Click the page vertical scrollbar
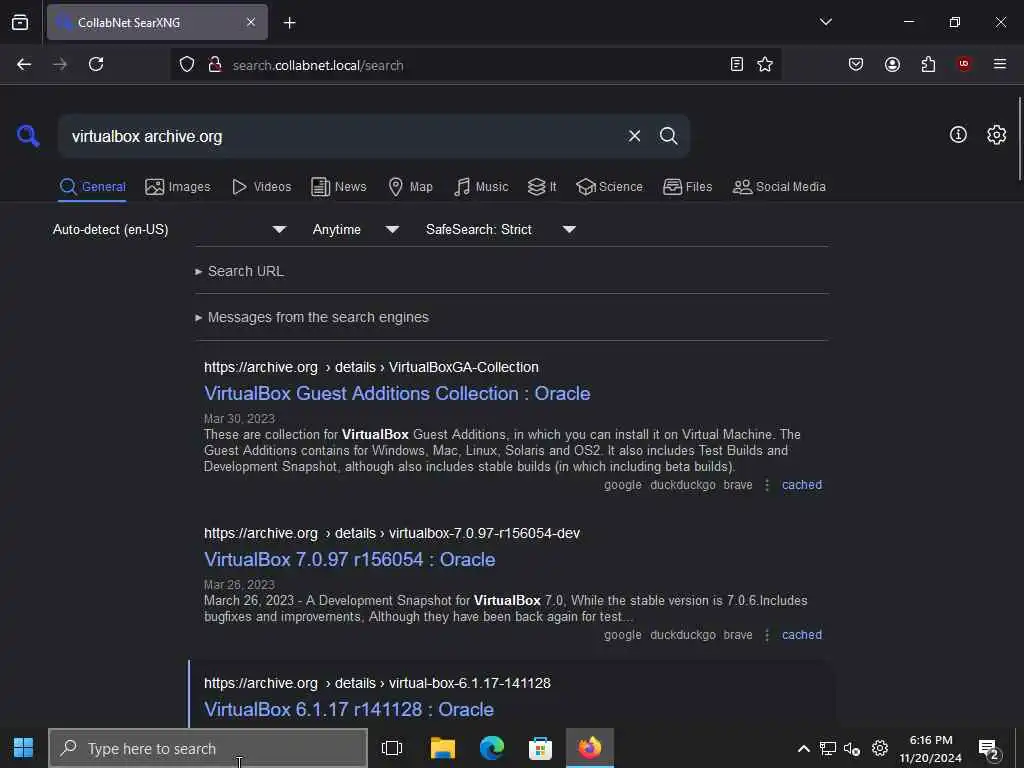The width and height of the screenshot is (1024, 768). pos(1019,138)
